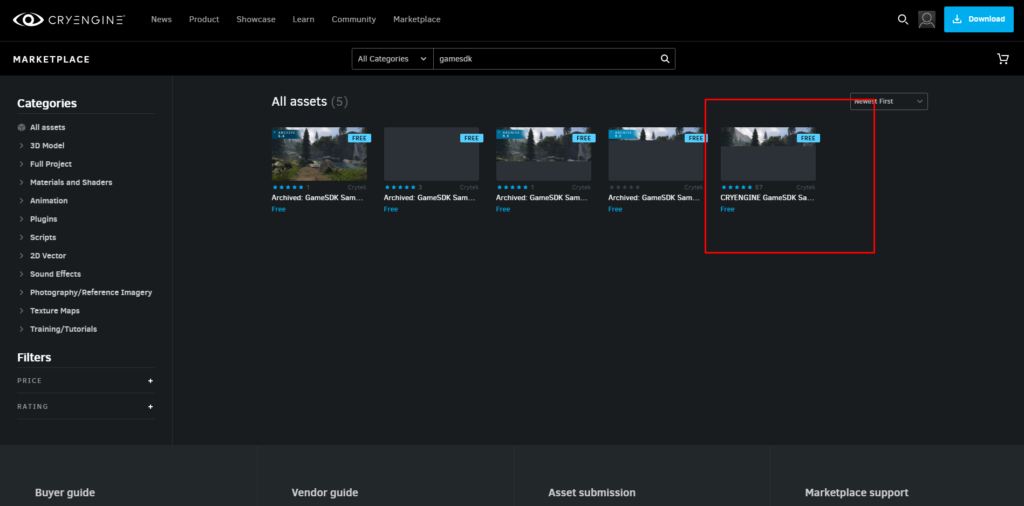
Task: Expand the RATING filter
Action: 150,406
